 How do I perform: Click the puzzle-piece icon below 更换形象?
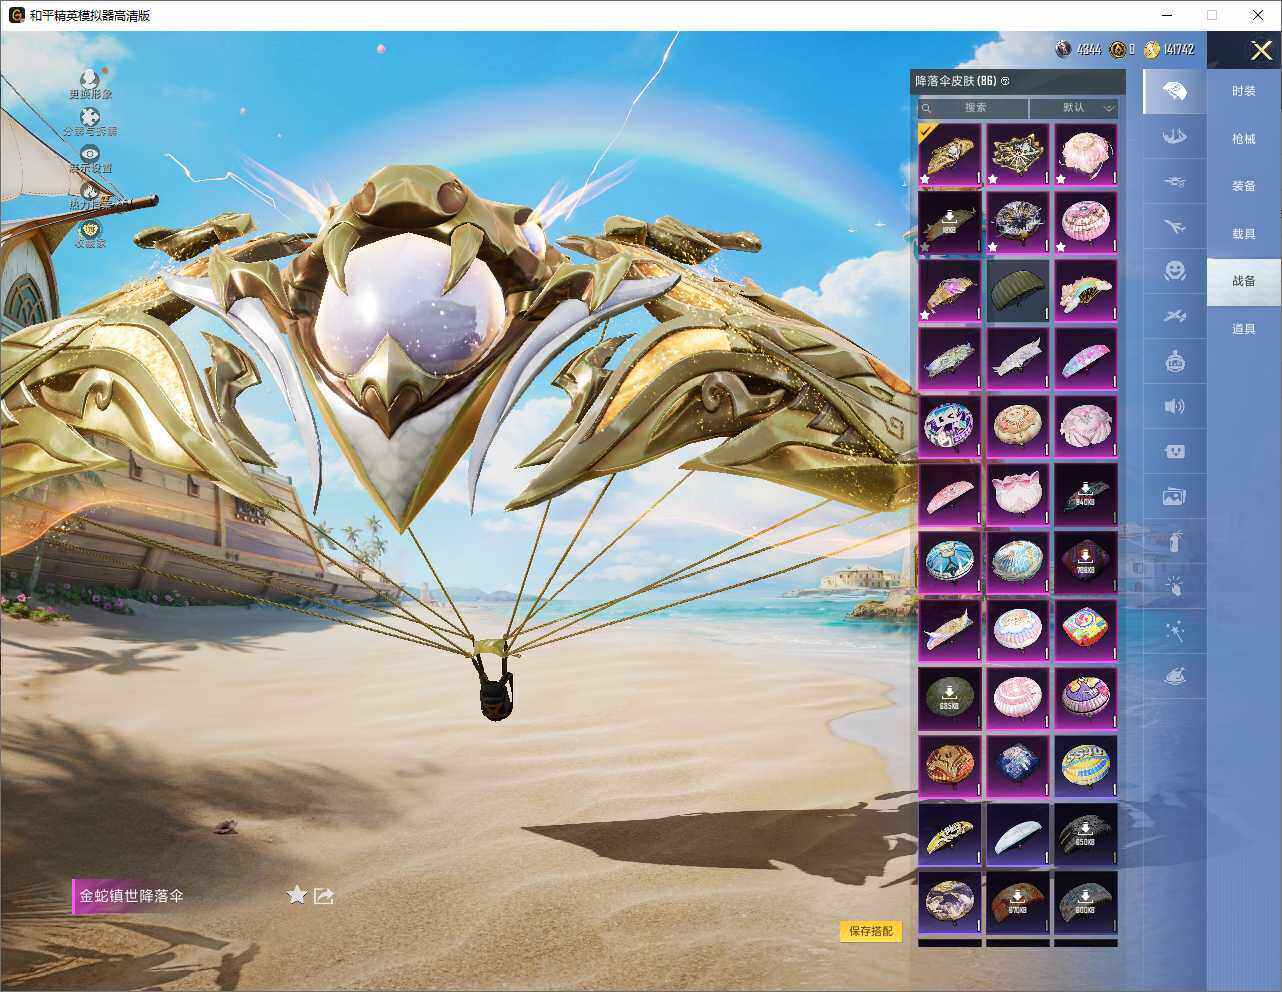[90, 118]
